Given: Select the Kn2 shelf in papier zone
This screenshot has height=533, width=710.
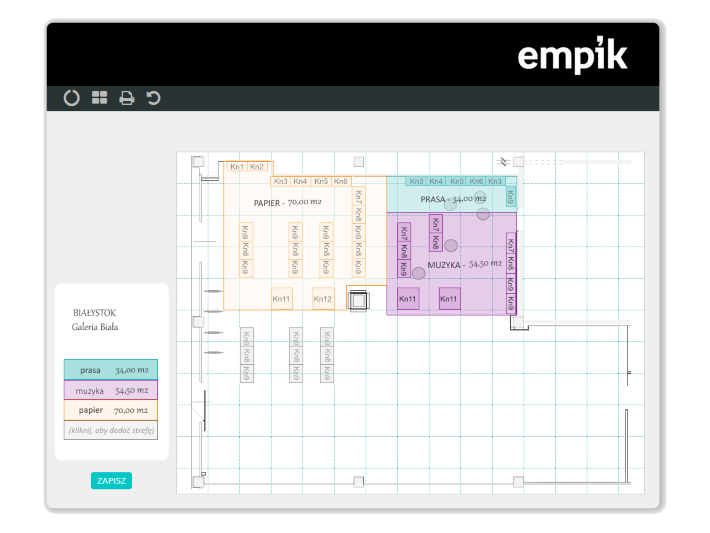Looking at the screenshot, I should (257, 167).
